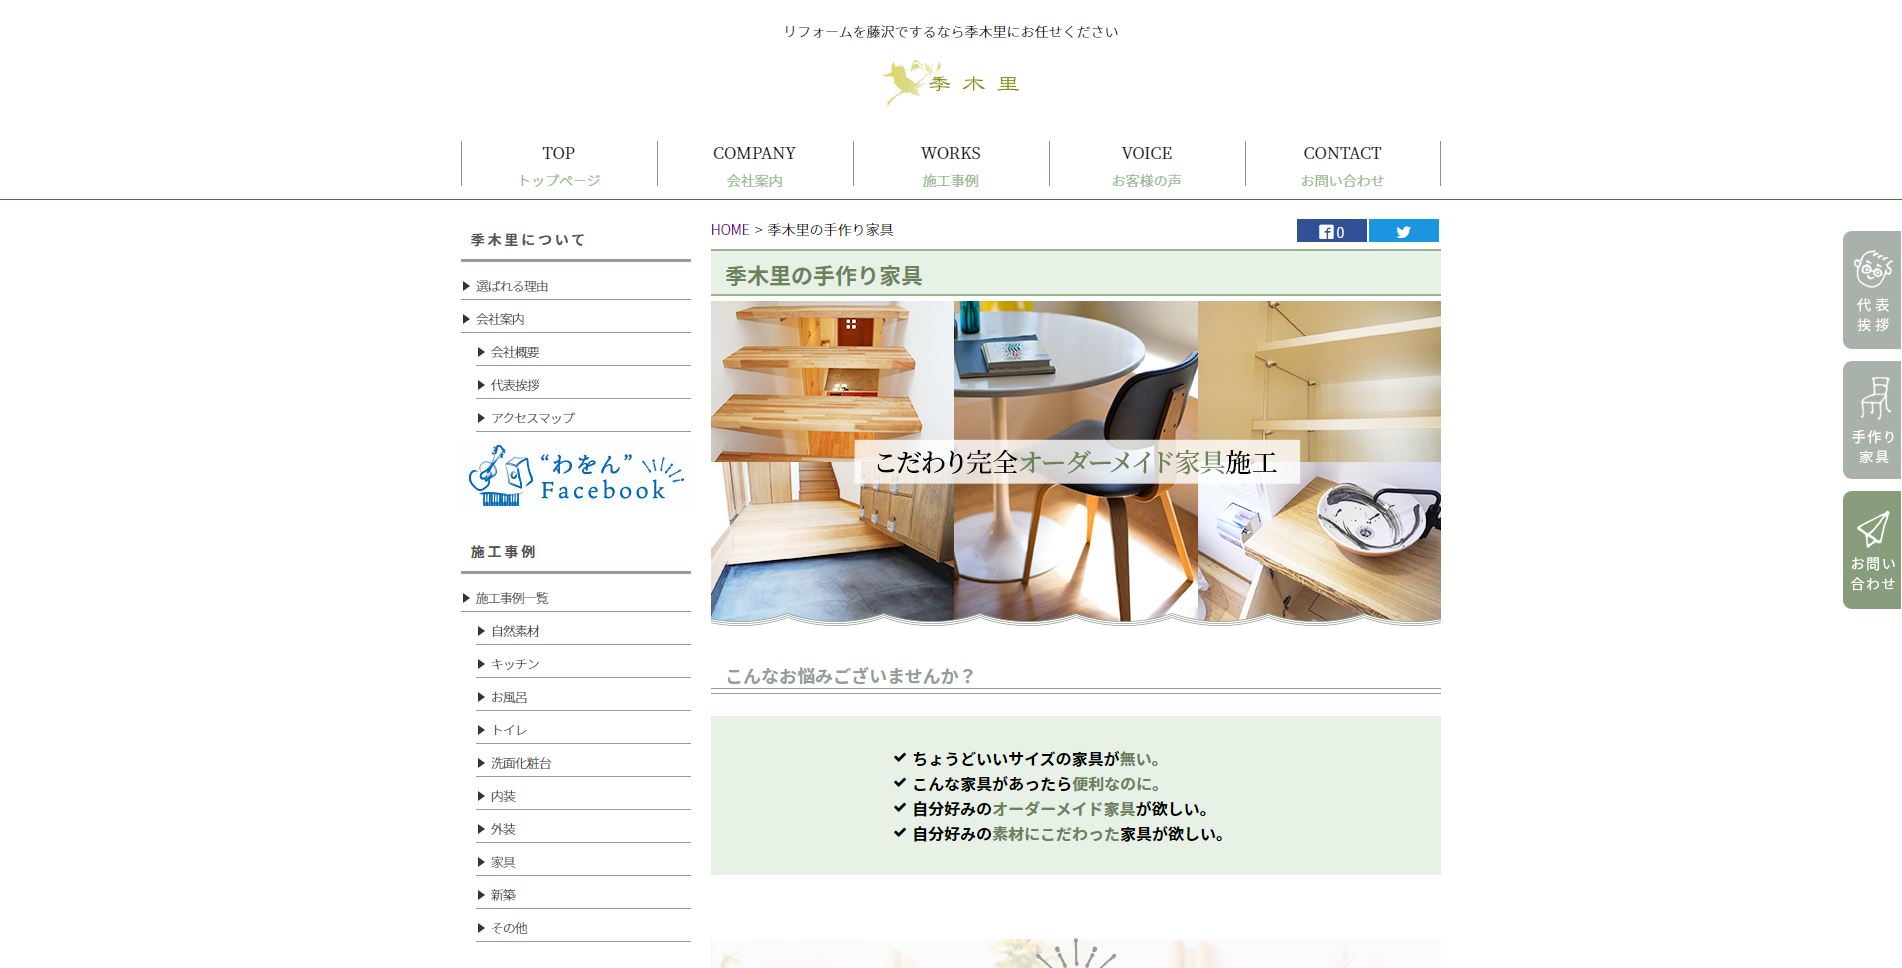1902x968 pixels.
Task: Open COMPANY 会社案内 menu
Action: (x=755, y=164)
